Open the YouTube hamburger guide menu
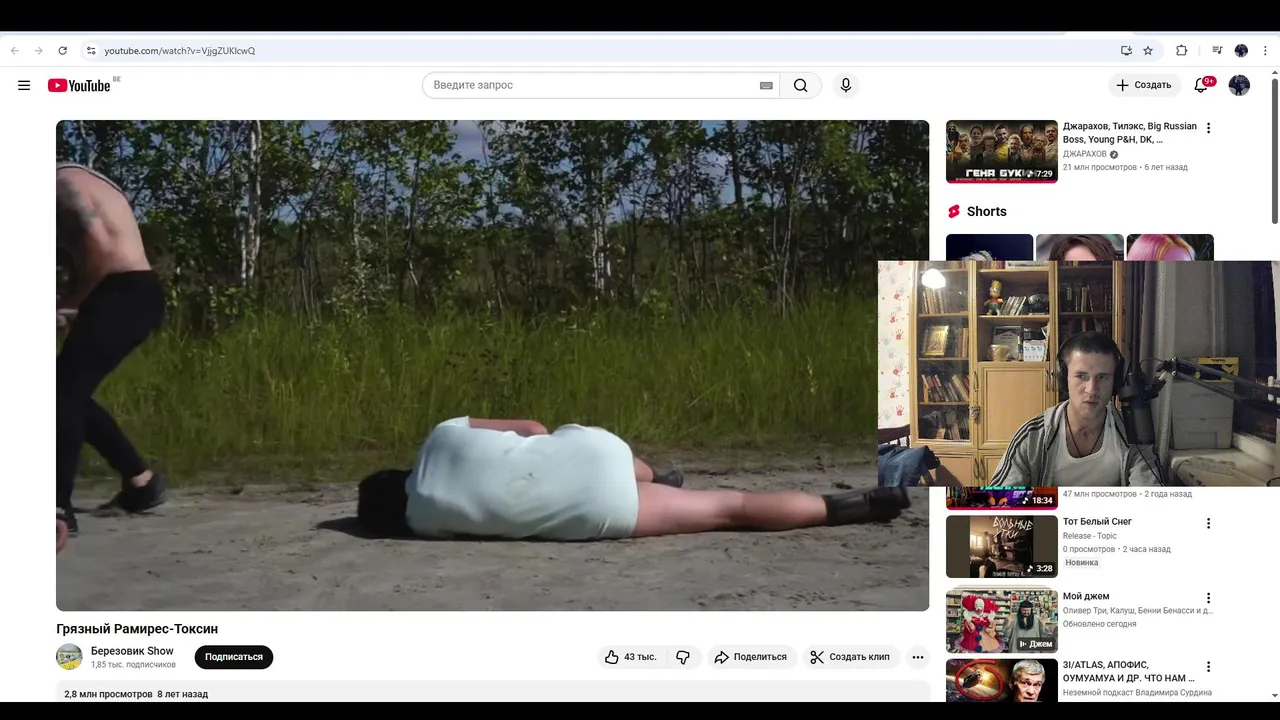The height and width of the screenshot is (720, 1280). click(x=24, y=85)
